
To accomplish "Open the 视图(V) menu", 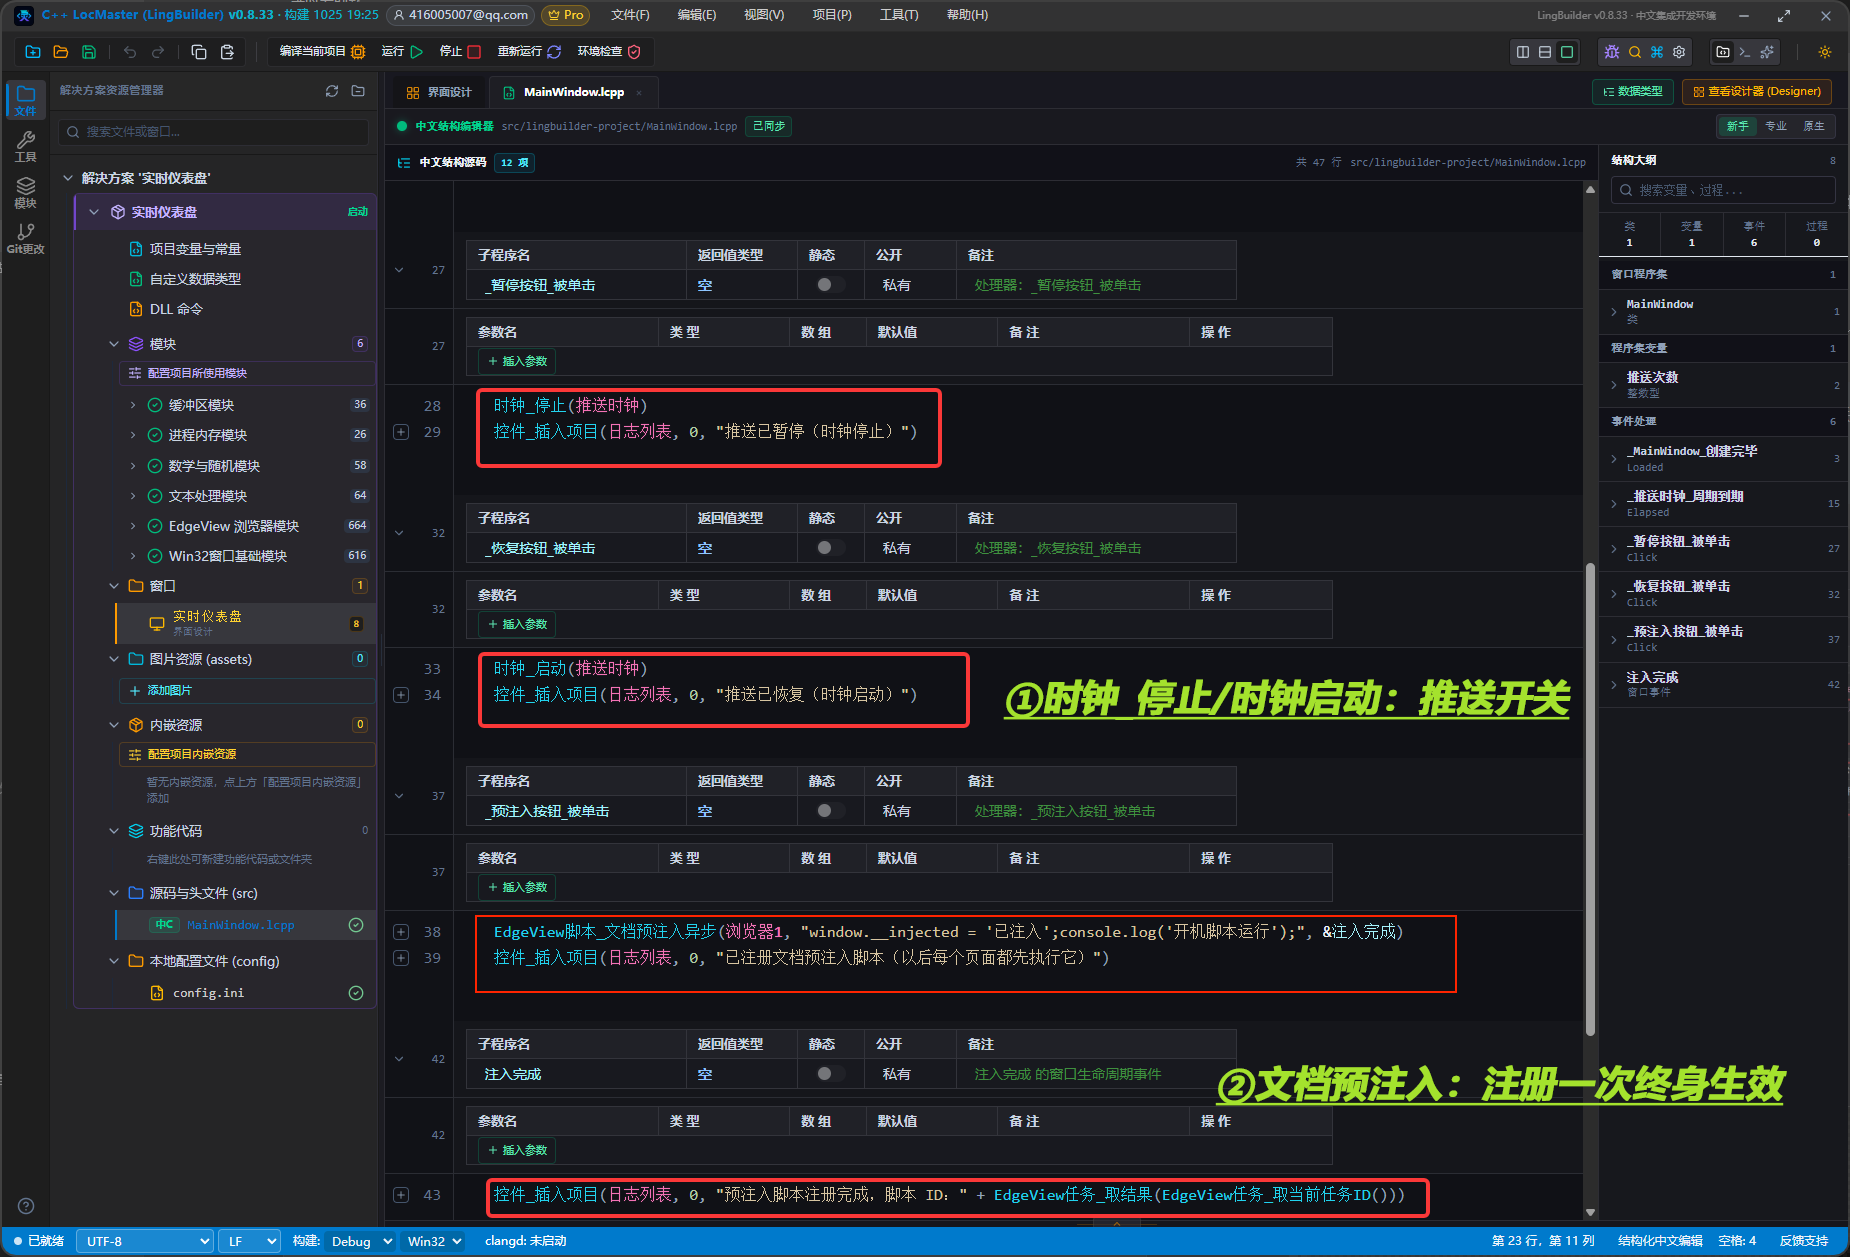I will (764, 15).
